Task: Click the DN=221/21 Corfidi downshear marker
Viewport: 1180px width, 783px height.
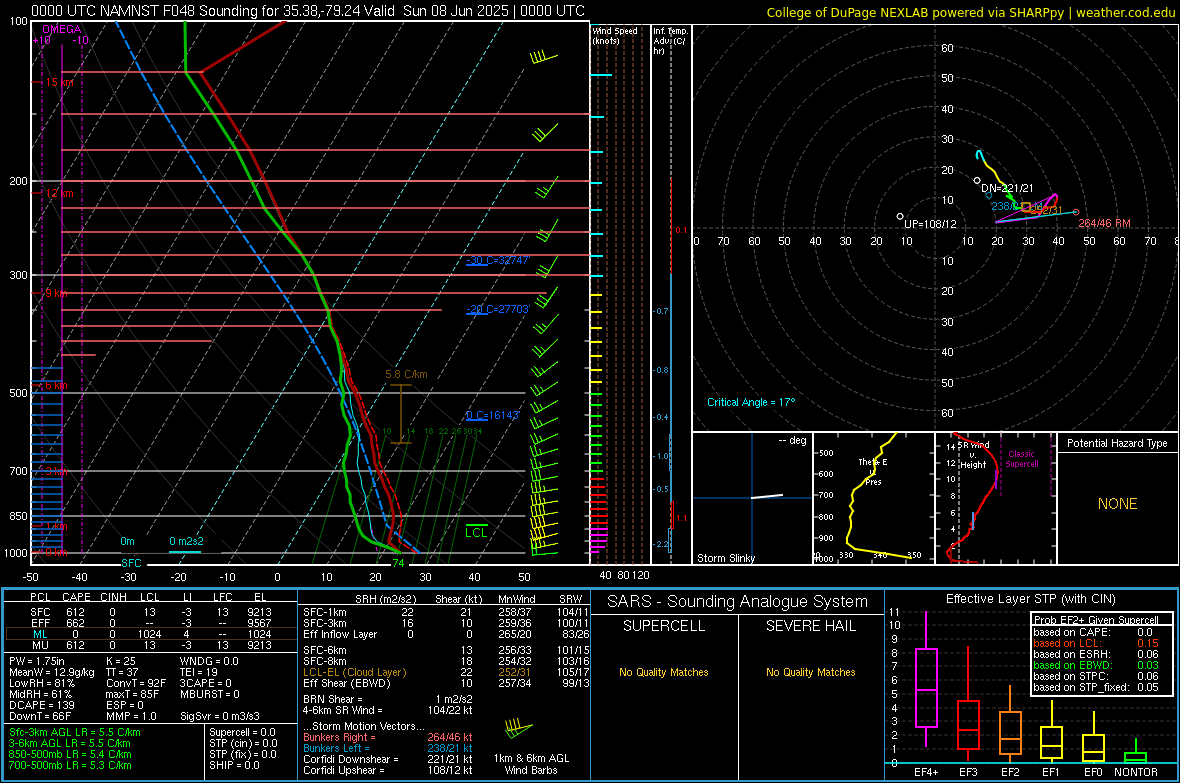Action: point(977,181)
